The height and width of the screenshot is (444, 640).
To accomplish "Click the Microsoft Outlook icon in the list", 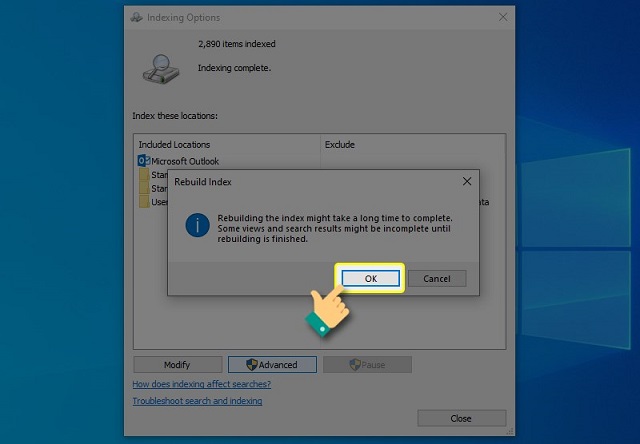I will (x=144, y=160).
